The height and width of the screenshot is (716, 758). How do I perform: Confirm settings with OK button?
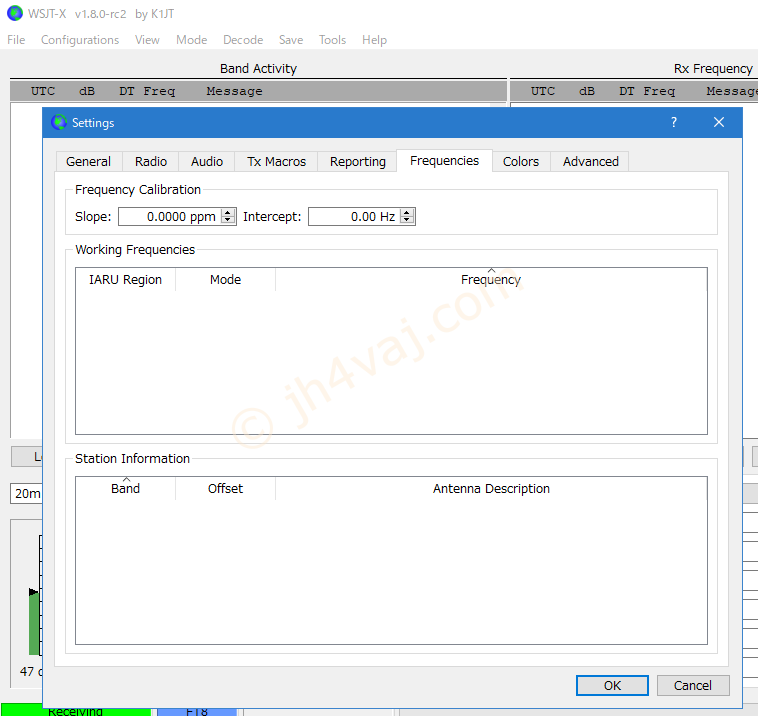click(612, 686)
